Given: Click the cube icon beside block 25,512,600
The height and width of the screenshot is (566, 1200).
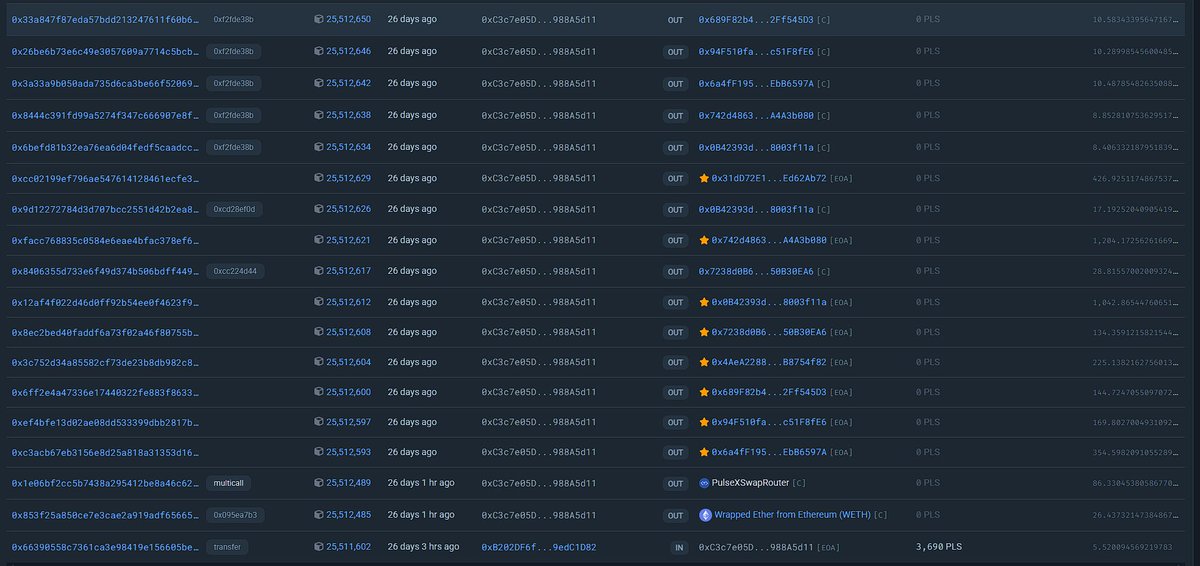Looking at the screenshot, I should [x=318, y=392].
